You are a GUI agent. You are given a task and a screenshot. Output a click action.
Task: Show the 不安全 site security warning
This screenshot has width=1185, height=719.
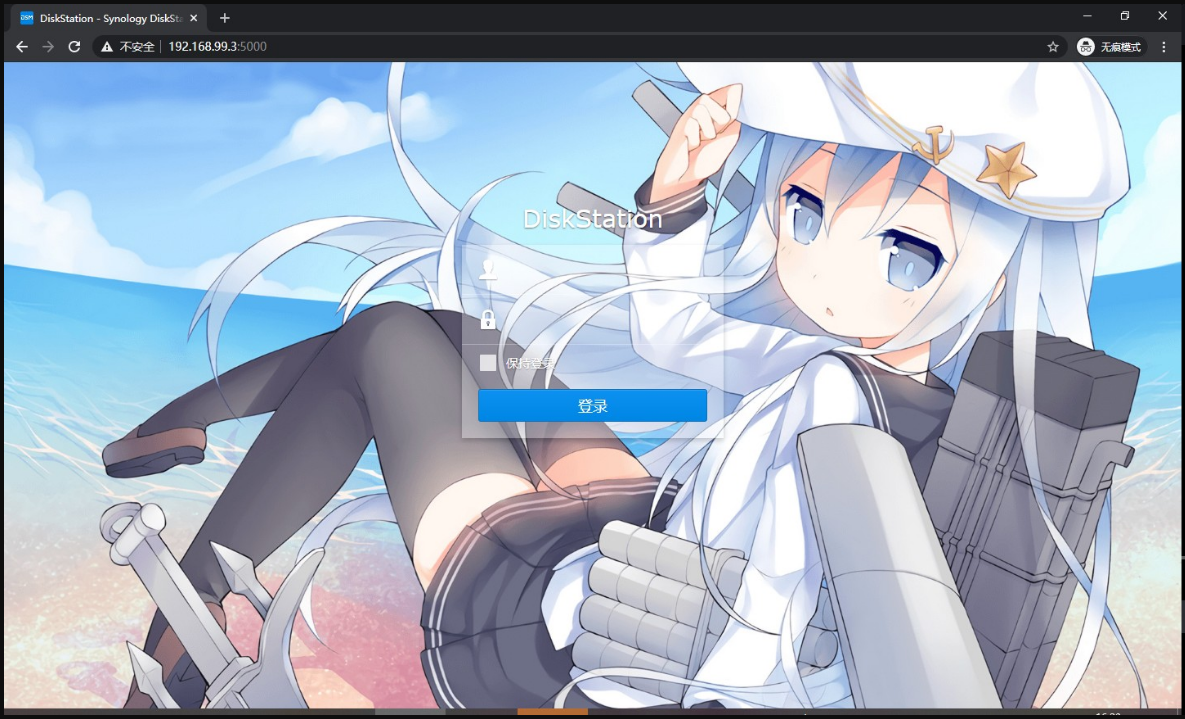pyautogui.click(x=128, y=47)
